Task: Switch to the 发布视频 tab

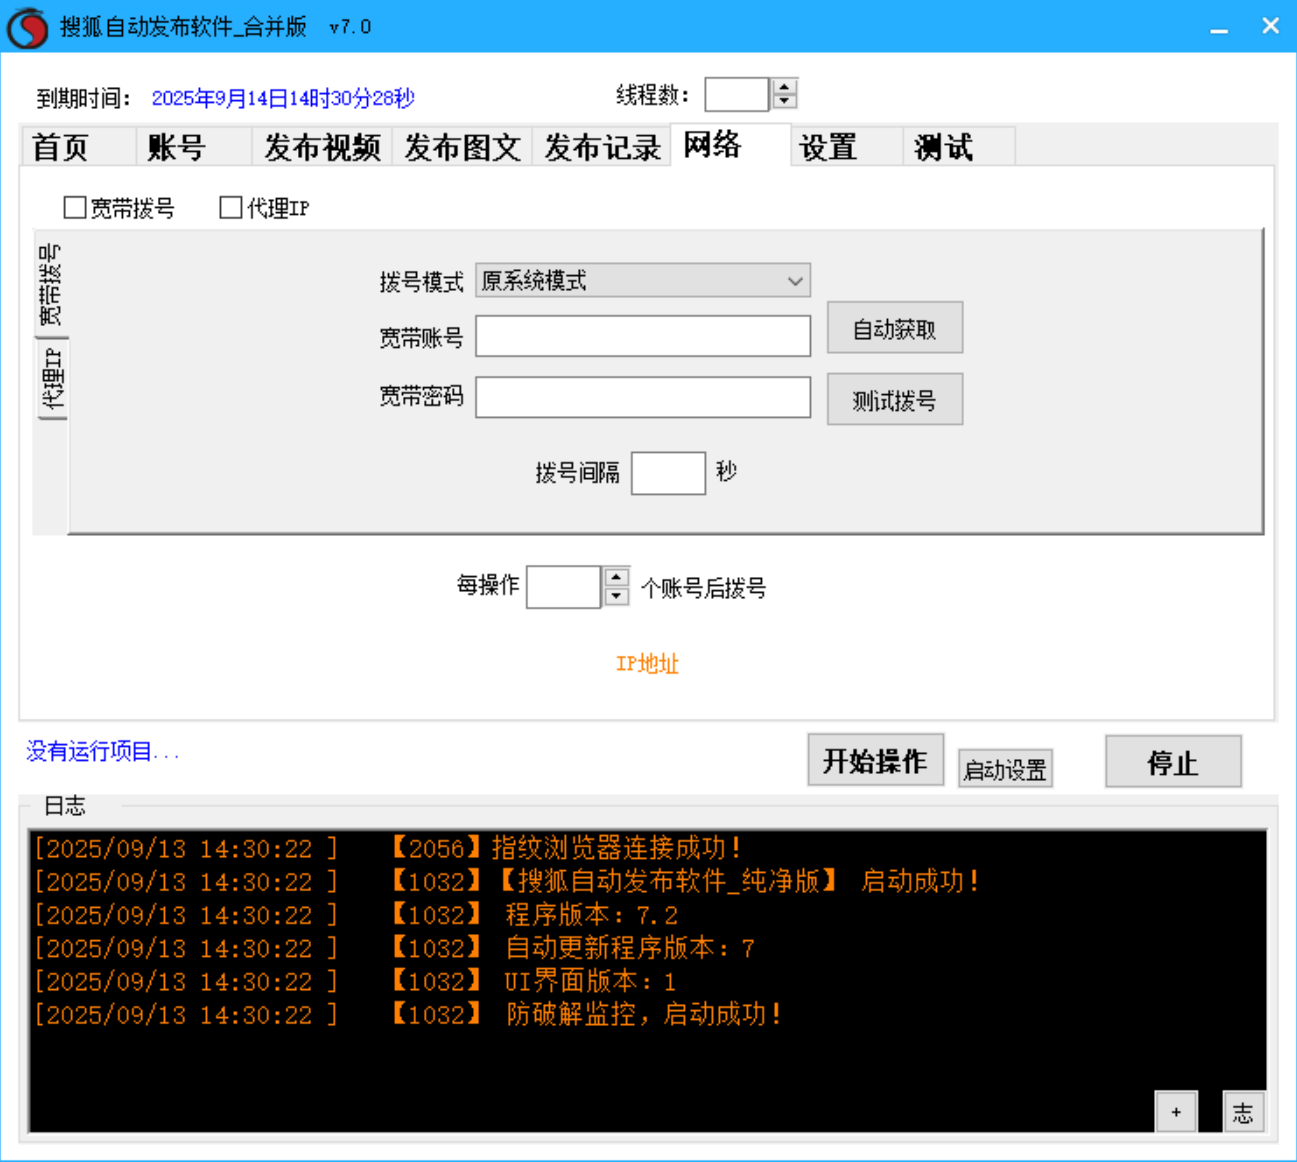Action: coord(320,147)
